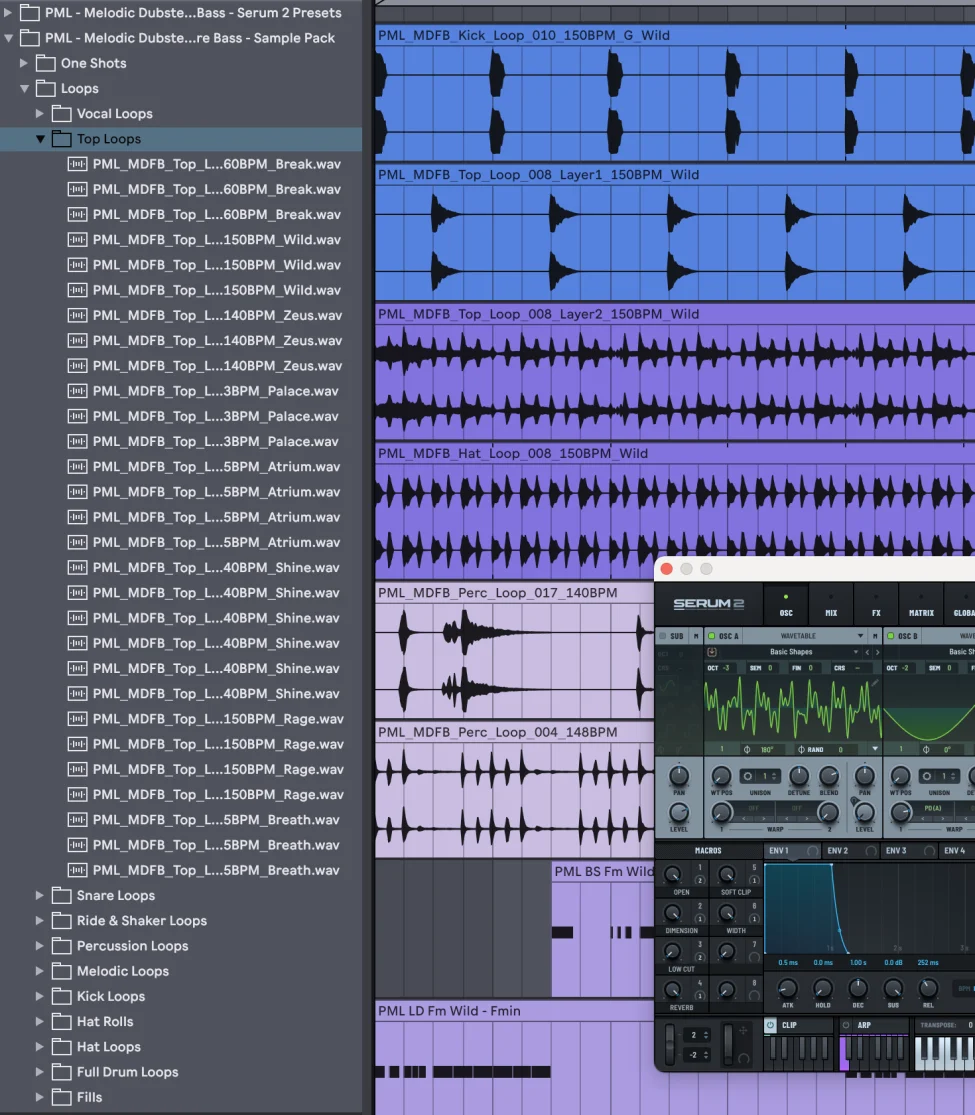Switch to the Serum FX tab
Screen dimensions: 975x1115
click(876, 604)
